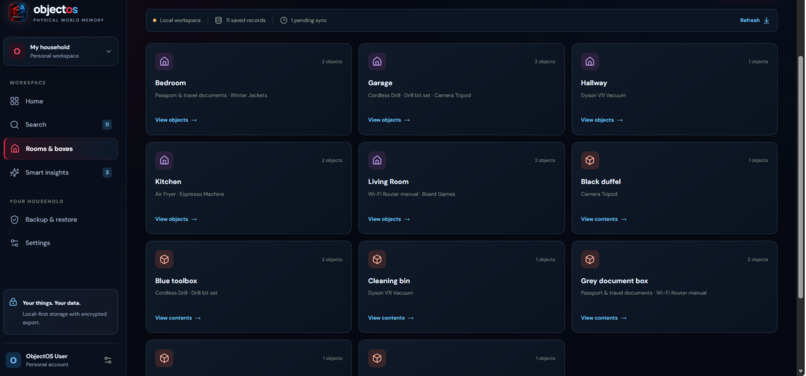The width and height of the screenshot is (806, 376).
Task: Click the Backup & restore shield icon
Action: [14, 220]
